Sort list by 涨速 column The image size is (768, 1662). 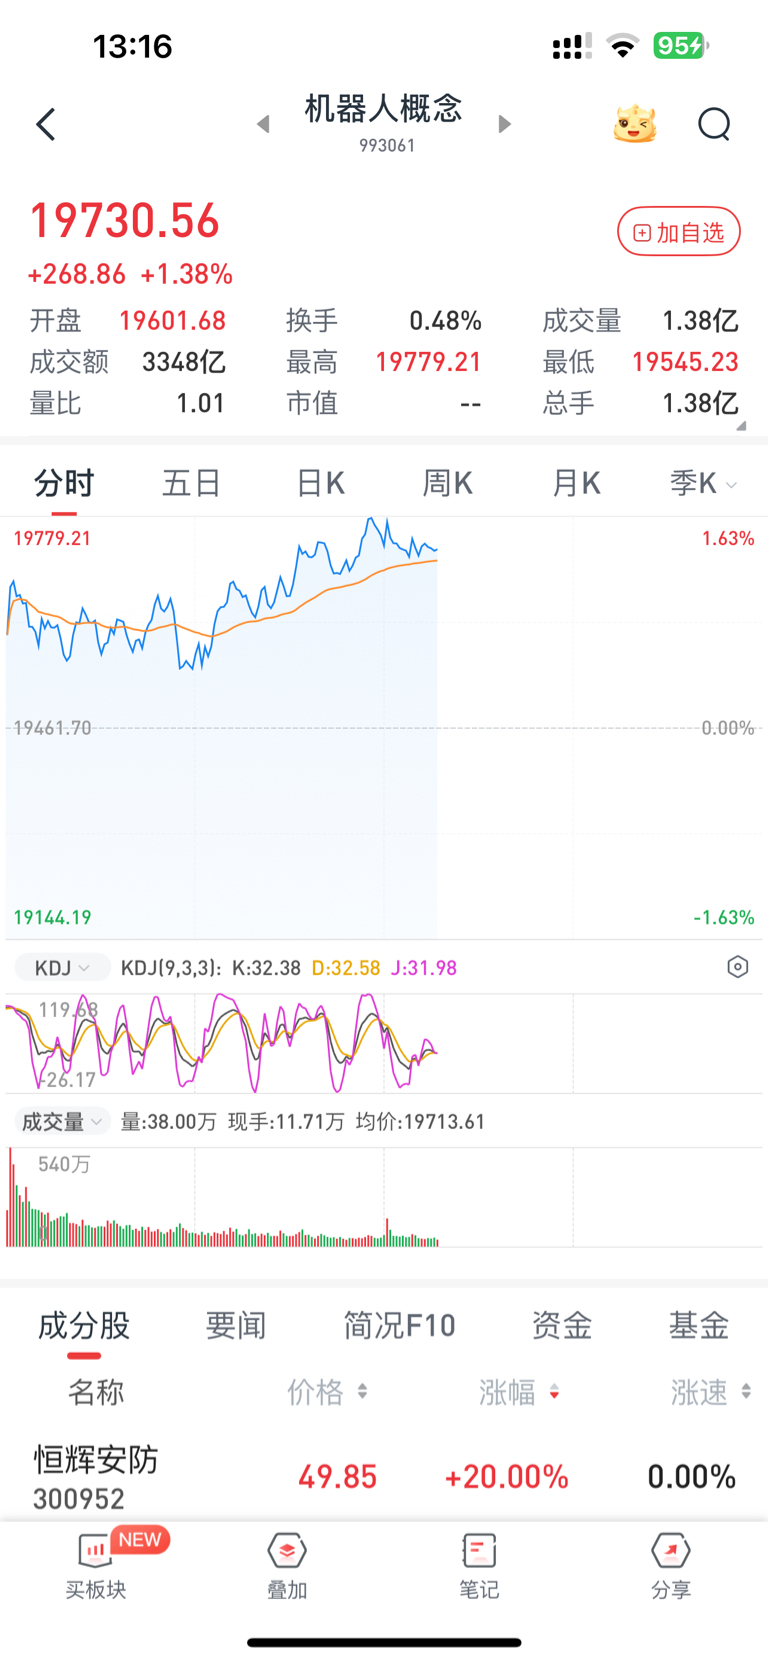click(x=710, y=1391)
